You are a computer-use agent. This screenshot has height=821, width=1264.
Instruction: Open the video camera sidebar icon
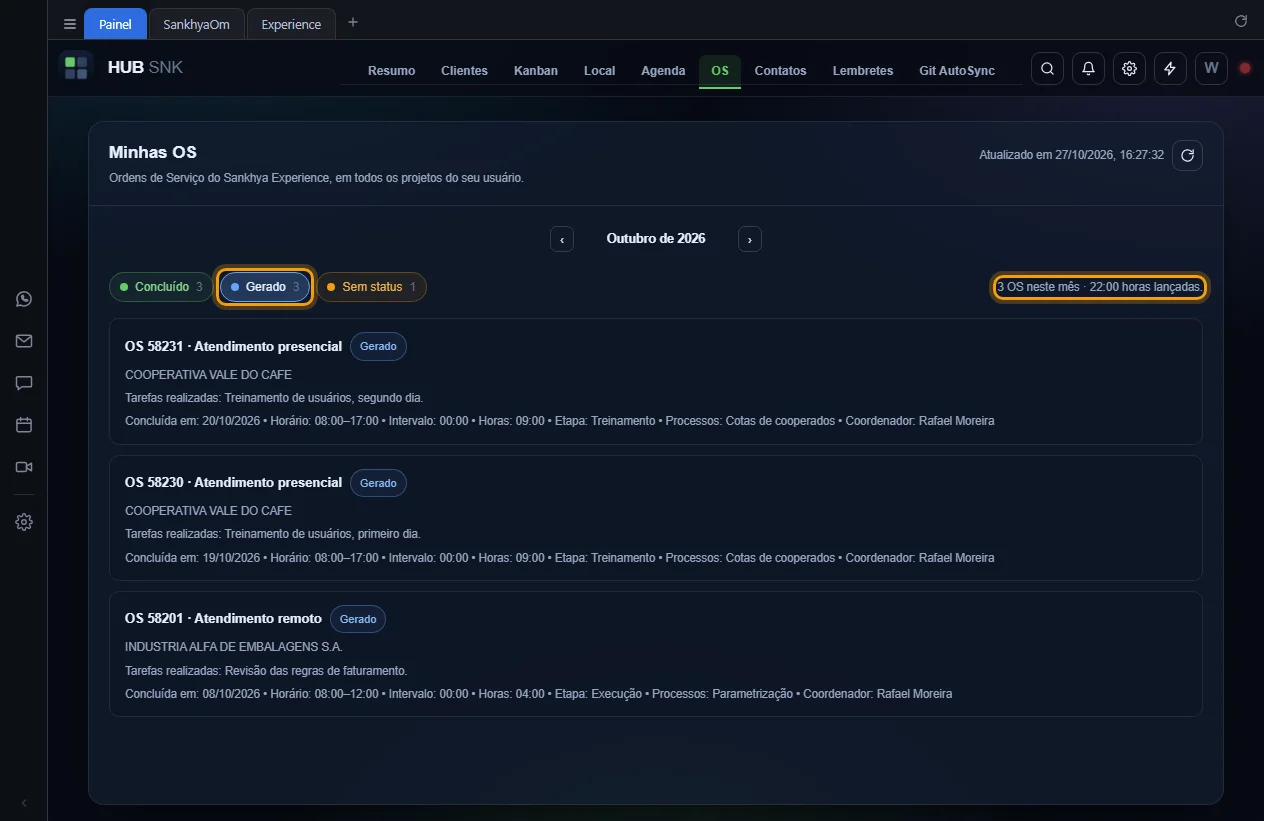tap(24, 467)
